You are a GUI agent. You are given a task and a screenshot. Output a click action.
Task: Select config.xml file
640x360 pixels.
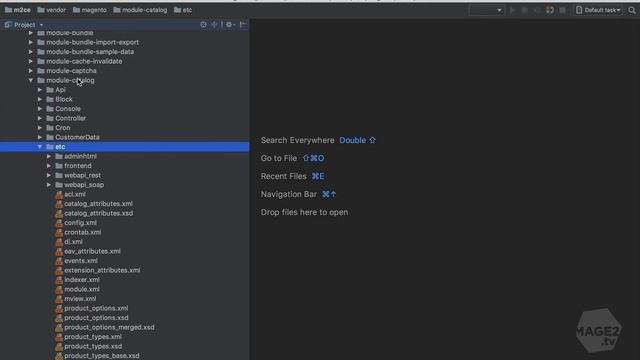(76, 223)
